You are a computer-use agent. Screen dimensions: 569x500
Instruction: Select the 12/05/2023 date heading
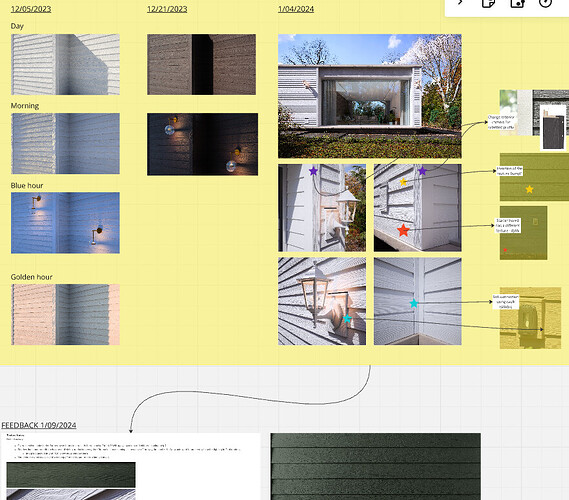point(31,9)
